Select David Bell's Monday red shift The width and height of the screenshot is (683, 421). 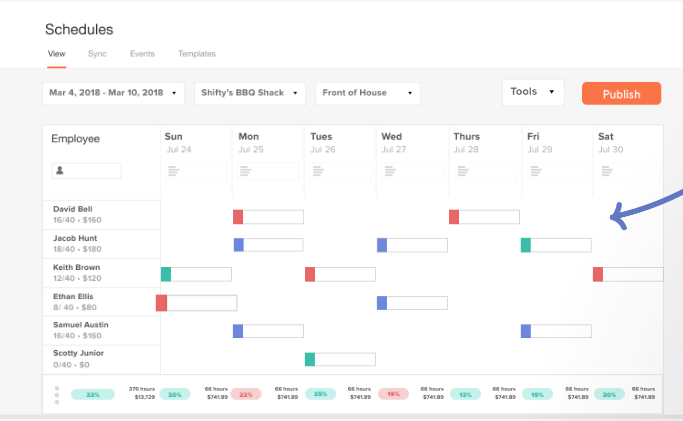(x=268, y=217)
